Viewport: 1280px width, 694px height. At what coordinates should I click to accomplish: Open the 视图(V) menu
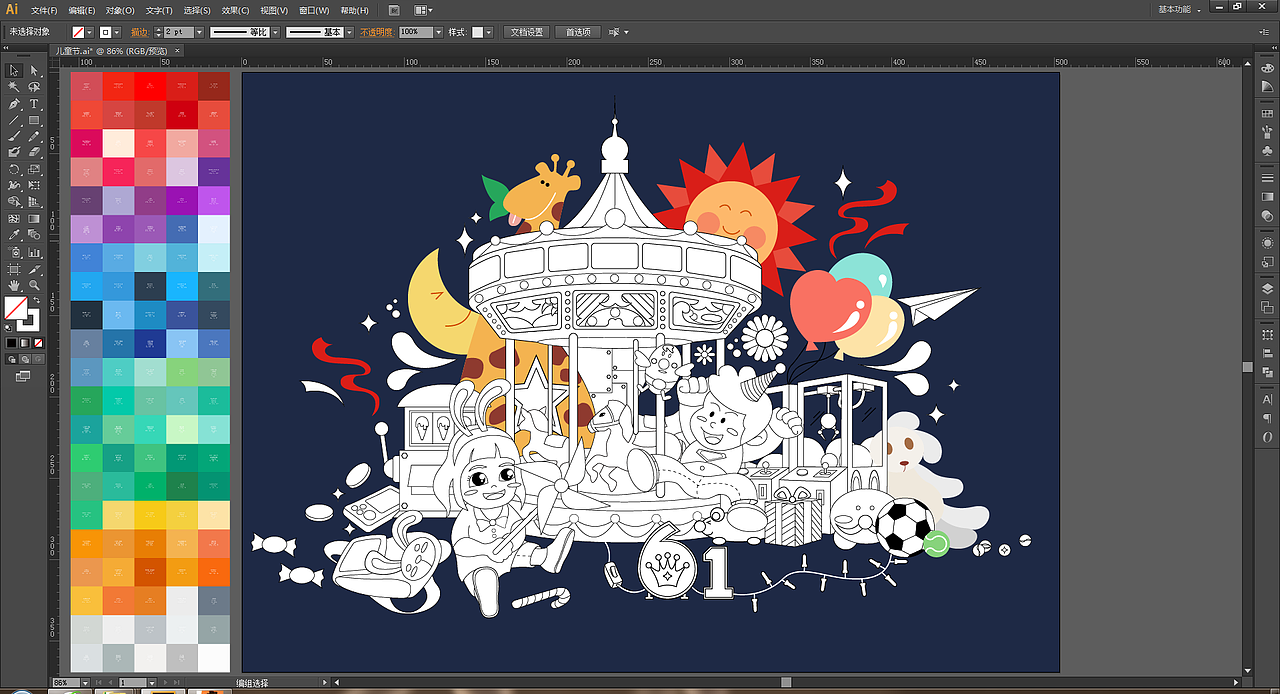click(274, 10)
